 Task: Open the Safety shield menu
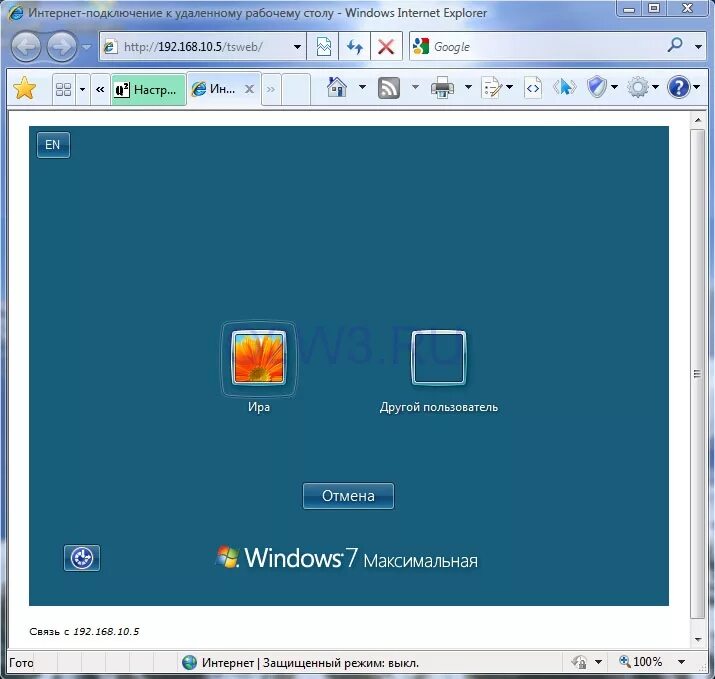(597, 87)
